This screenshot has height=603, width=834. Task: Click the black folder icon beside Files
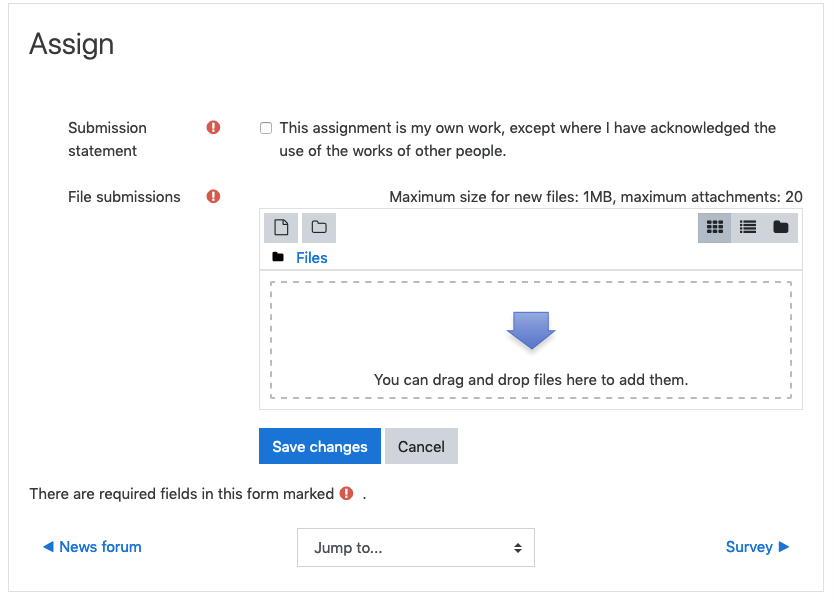tap(278, 257)
